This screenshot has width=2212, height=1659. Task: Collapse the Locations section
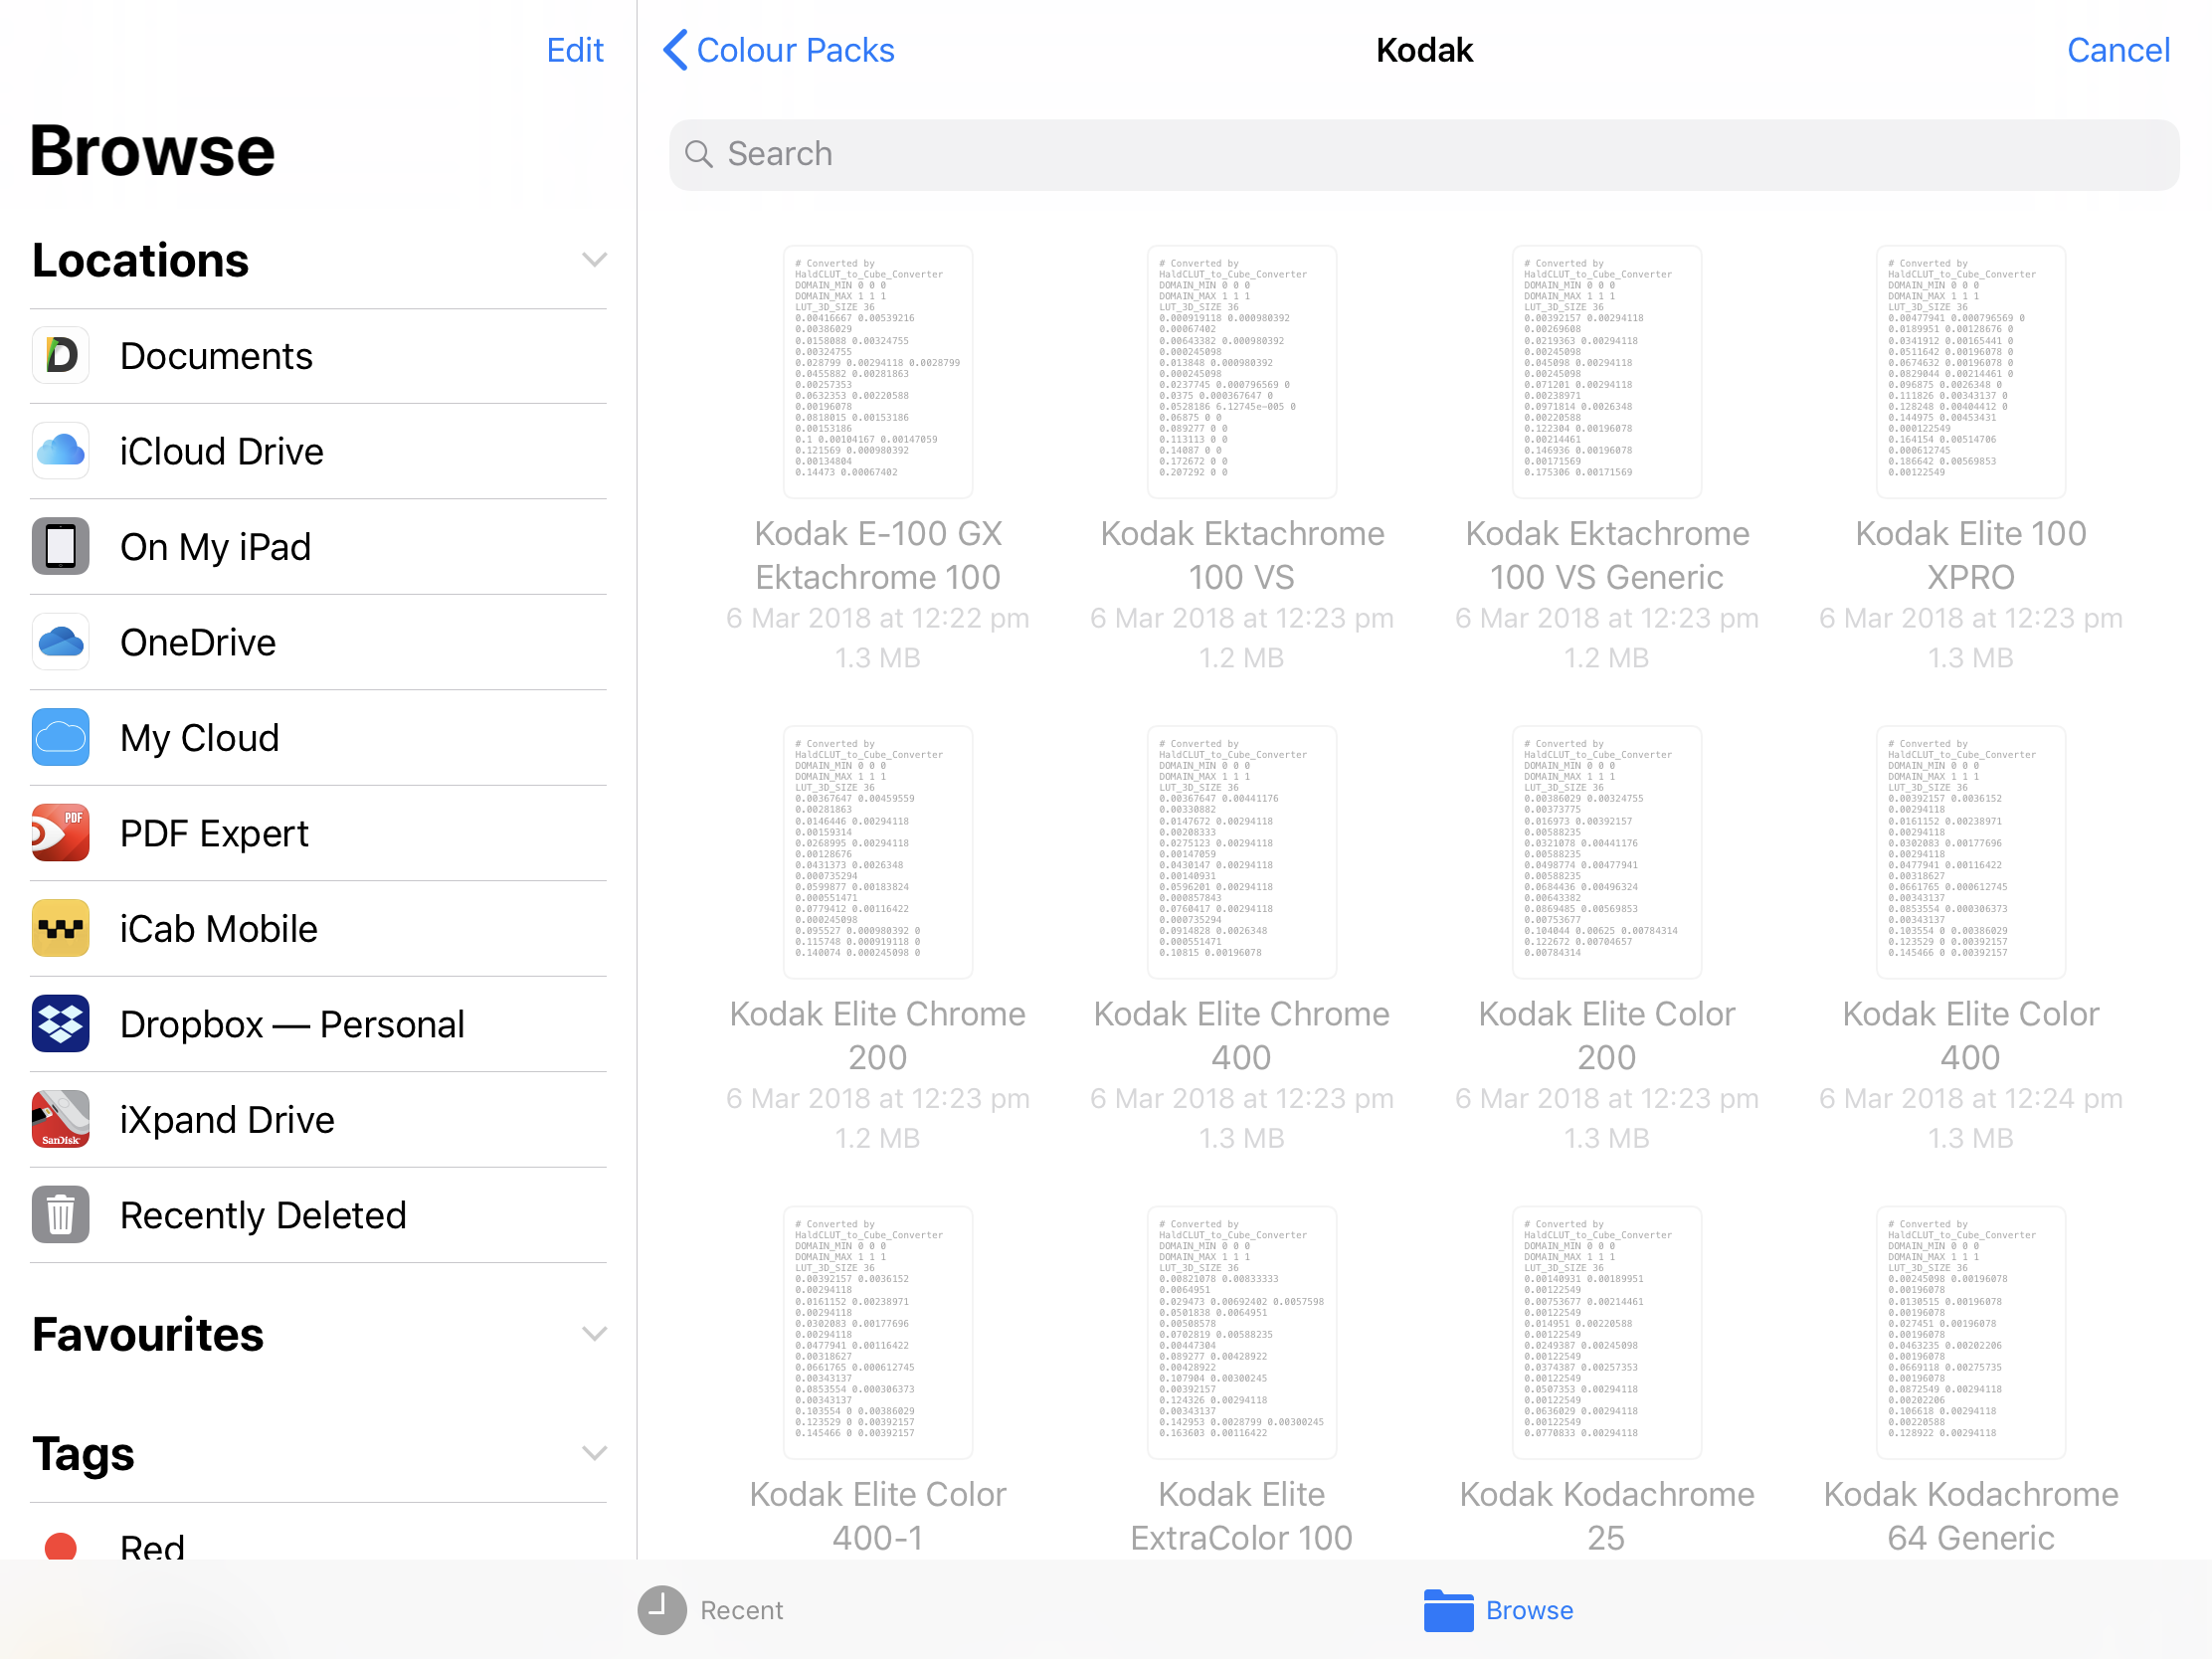pyautogui.click(x=595, y=260)
